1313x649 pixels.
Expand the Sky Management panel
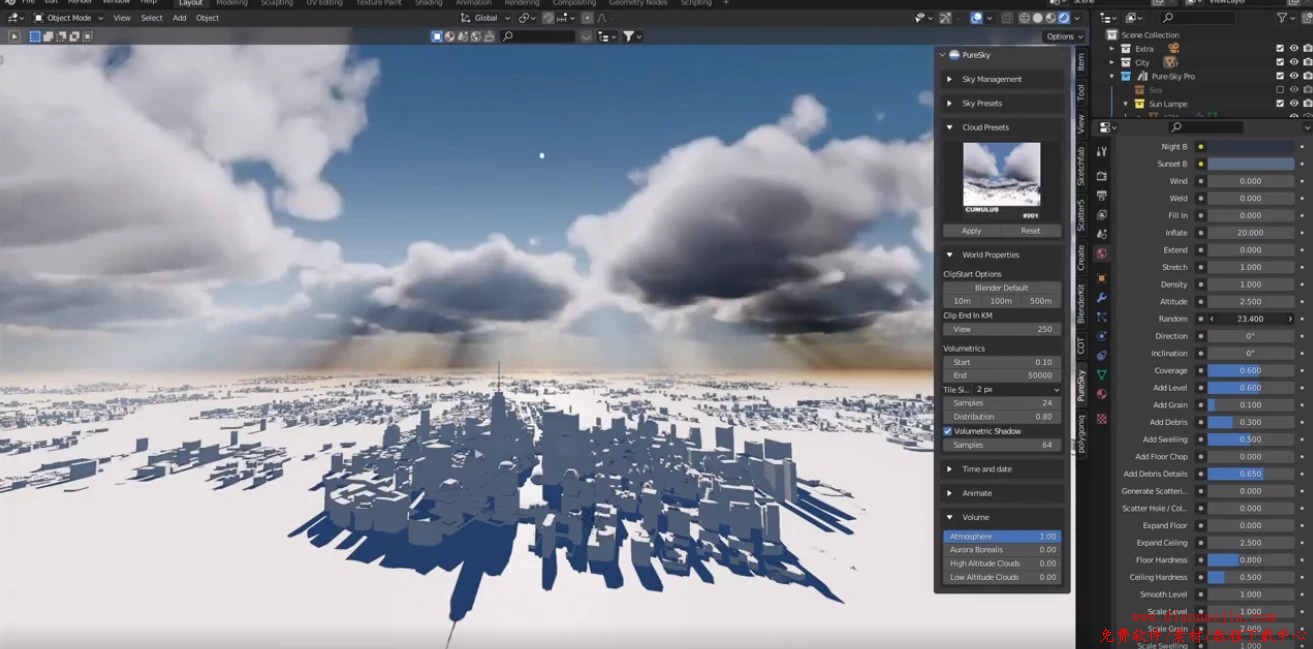991,79
